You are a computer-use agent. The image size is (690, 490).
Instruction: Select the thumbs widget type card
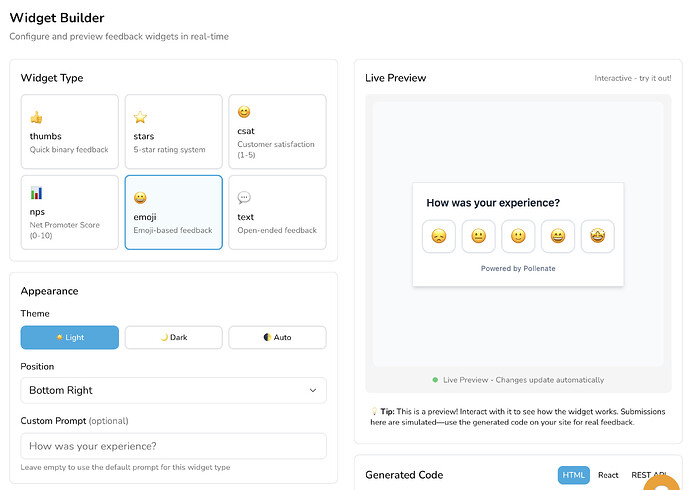click(70, 131)
